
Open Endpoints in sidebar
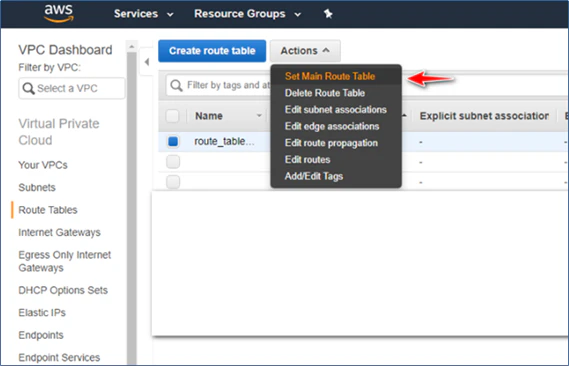coord(41,335)
